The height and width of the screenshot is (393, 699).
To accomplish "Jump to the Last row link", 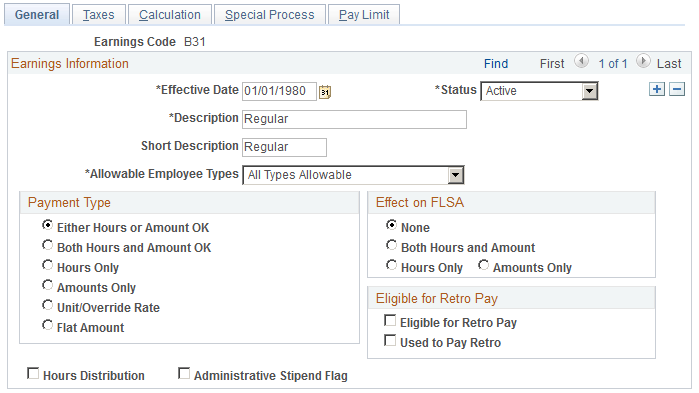I will (x=669, y=64).
